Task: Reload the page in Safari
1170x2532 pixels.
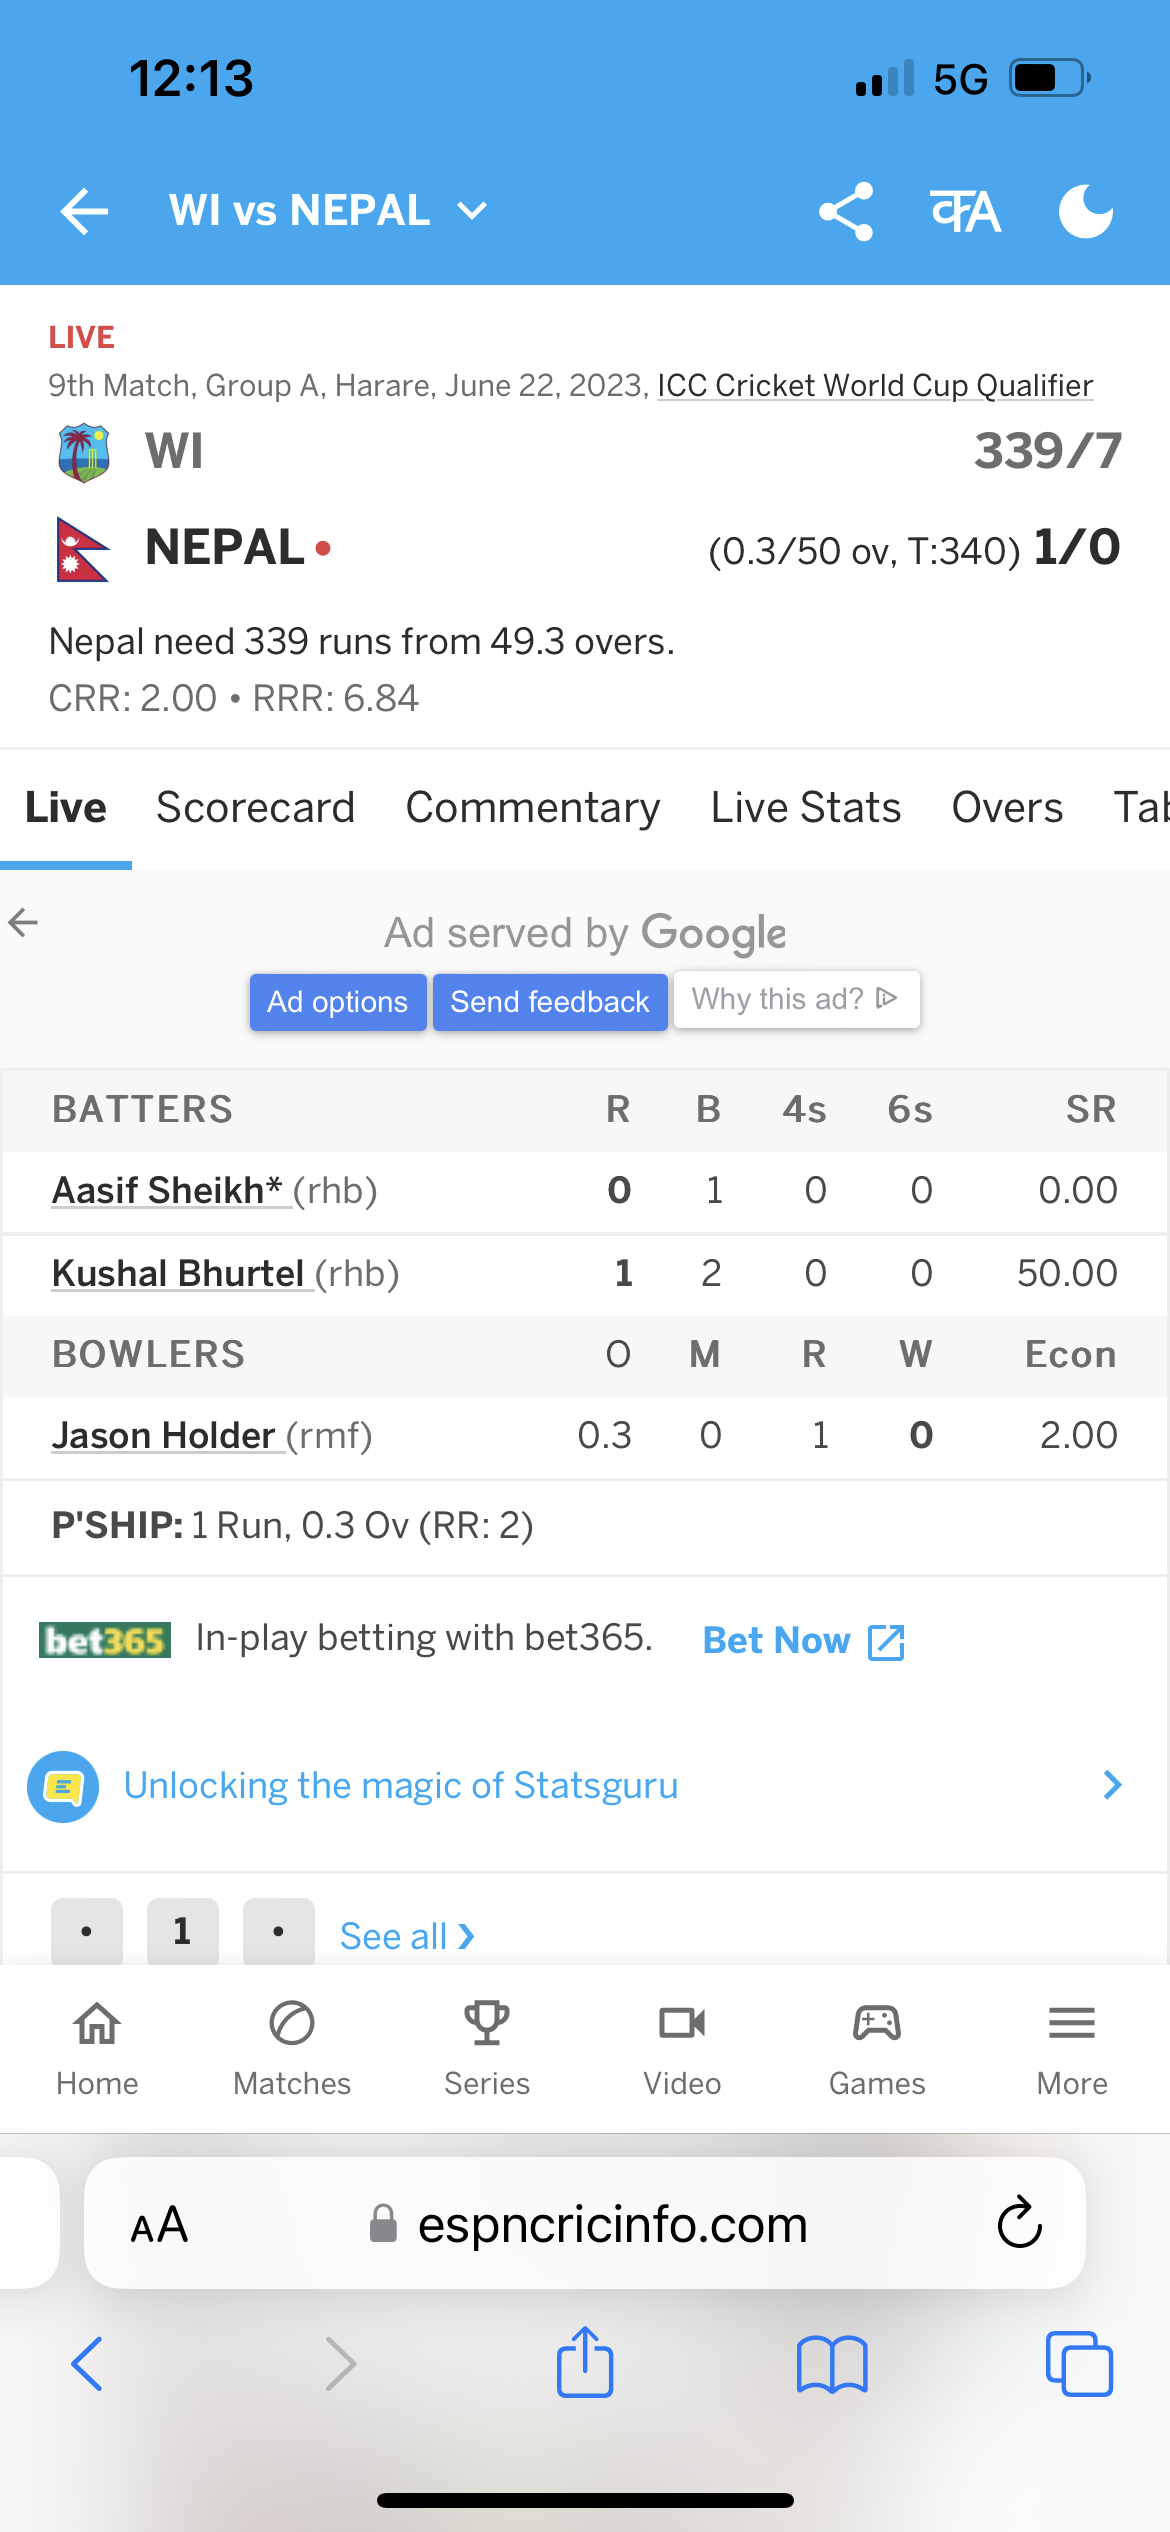Action: click(1020, 2224)
